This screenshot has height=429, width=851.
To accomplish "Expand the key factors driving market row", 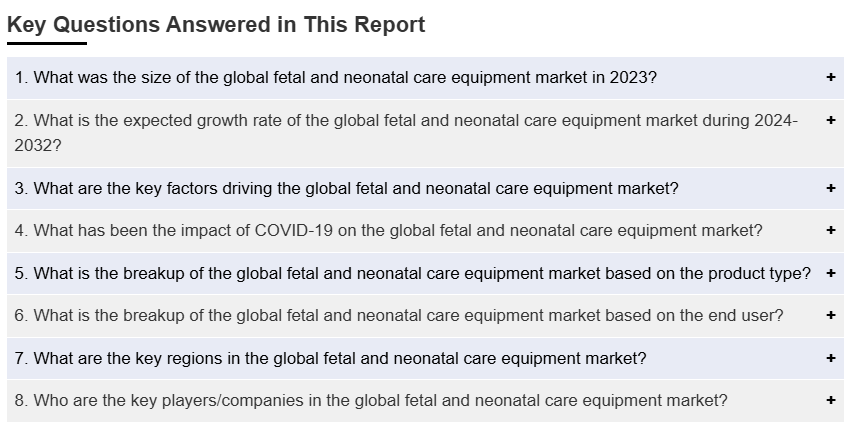I will [x=426, y=188].
